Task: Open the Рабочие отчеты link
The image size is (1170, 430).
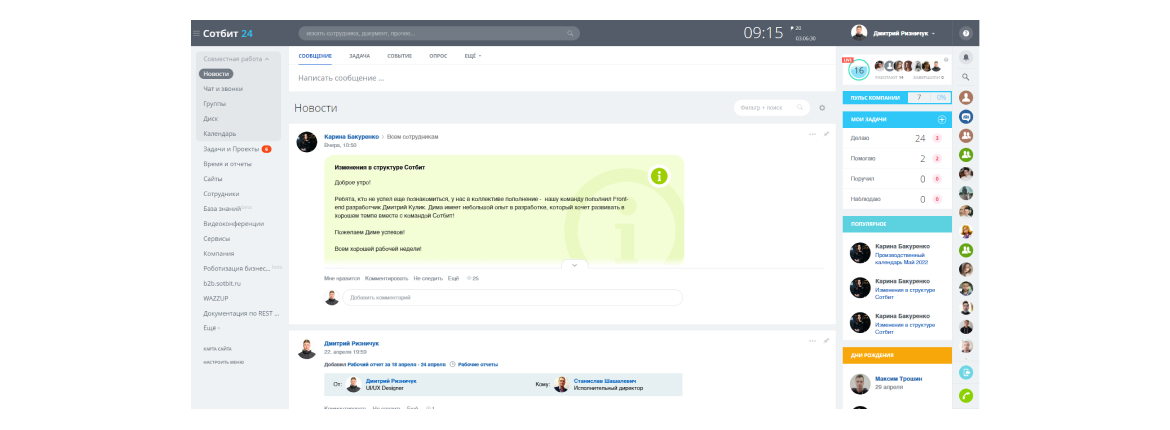Action: 478,364
